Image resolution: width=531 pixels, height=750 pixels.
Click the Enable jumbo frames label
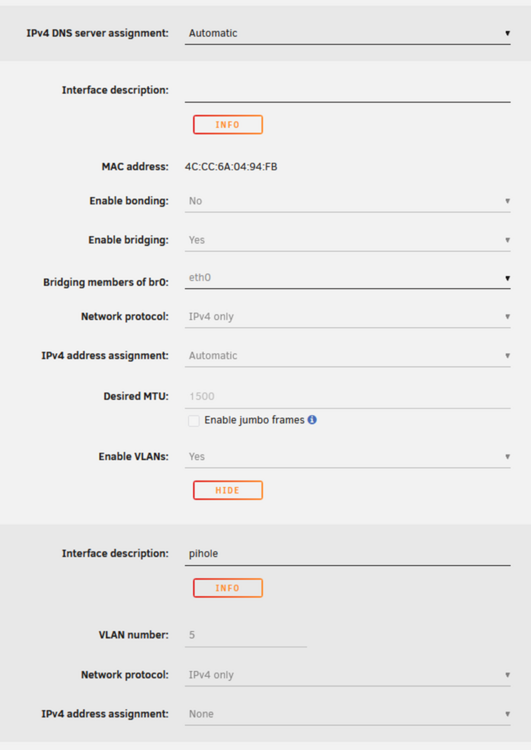click(254, 420)
